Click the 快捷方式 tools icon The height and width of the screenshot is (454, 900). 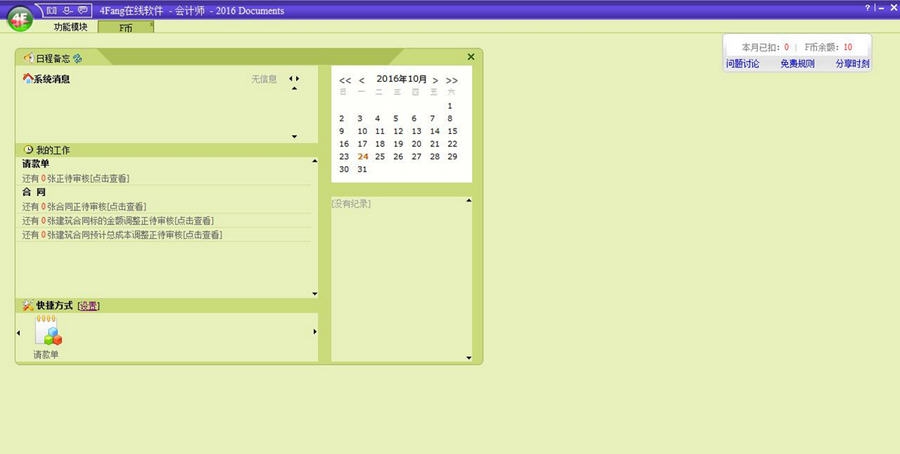coord(27,305)
